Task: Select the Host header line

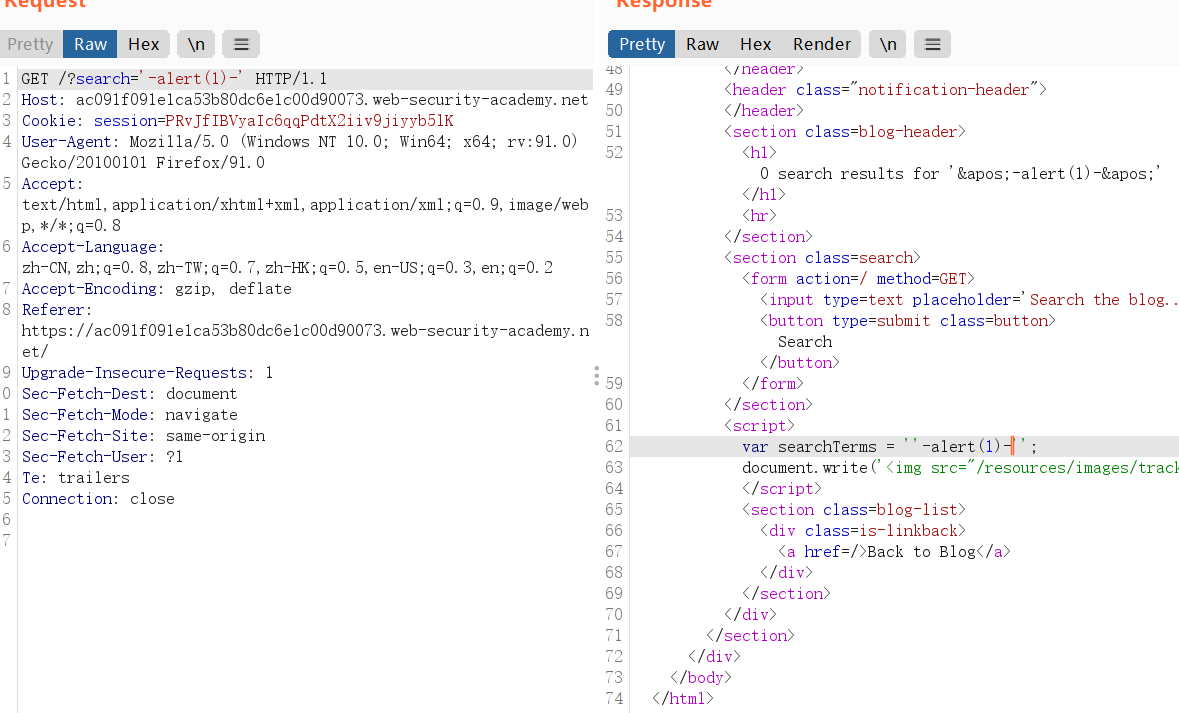Action: [x=300, y=99]
